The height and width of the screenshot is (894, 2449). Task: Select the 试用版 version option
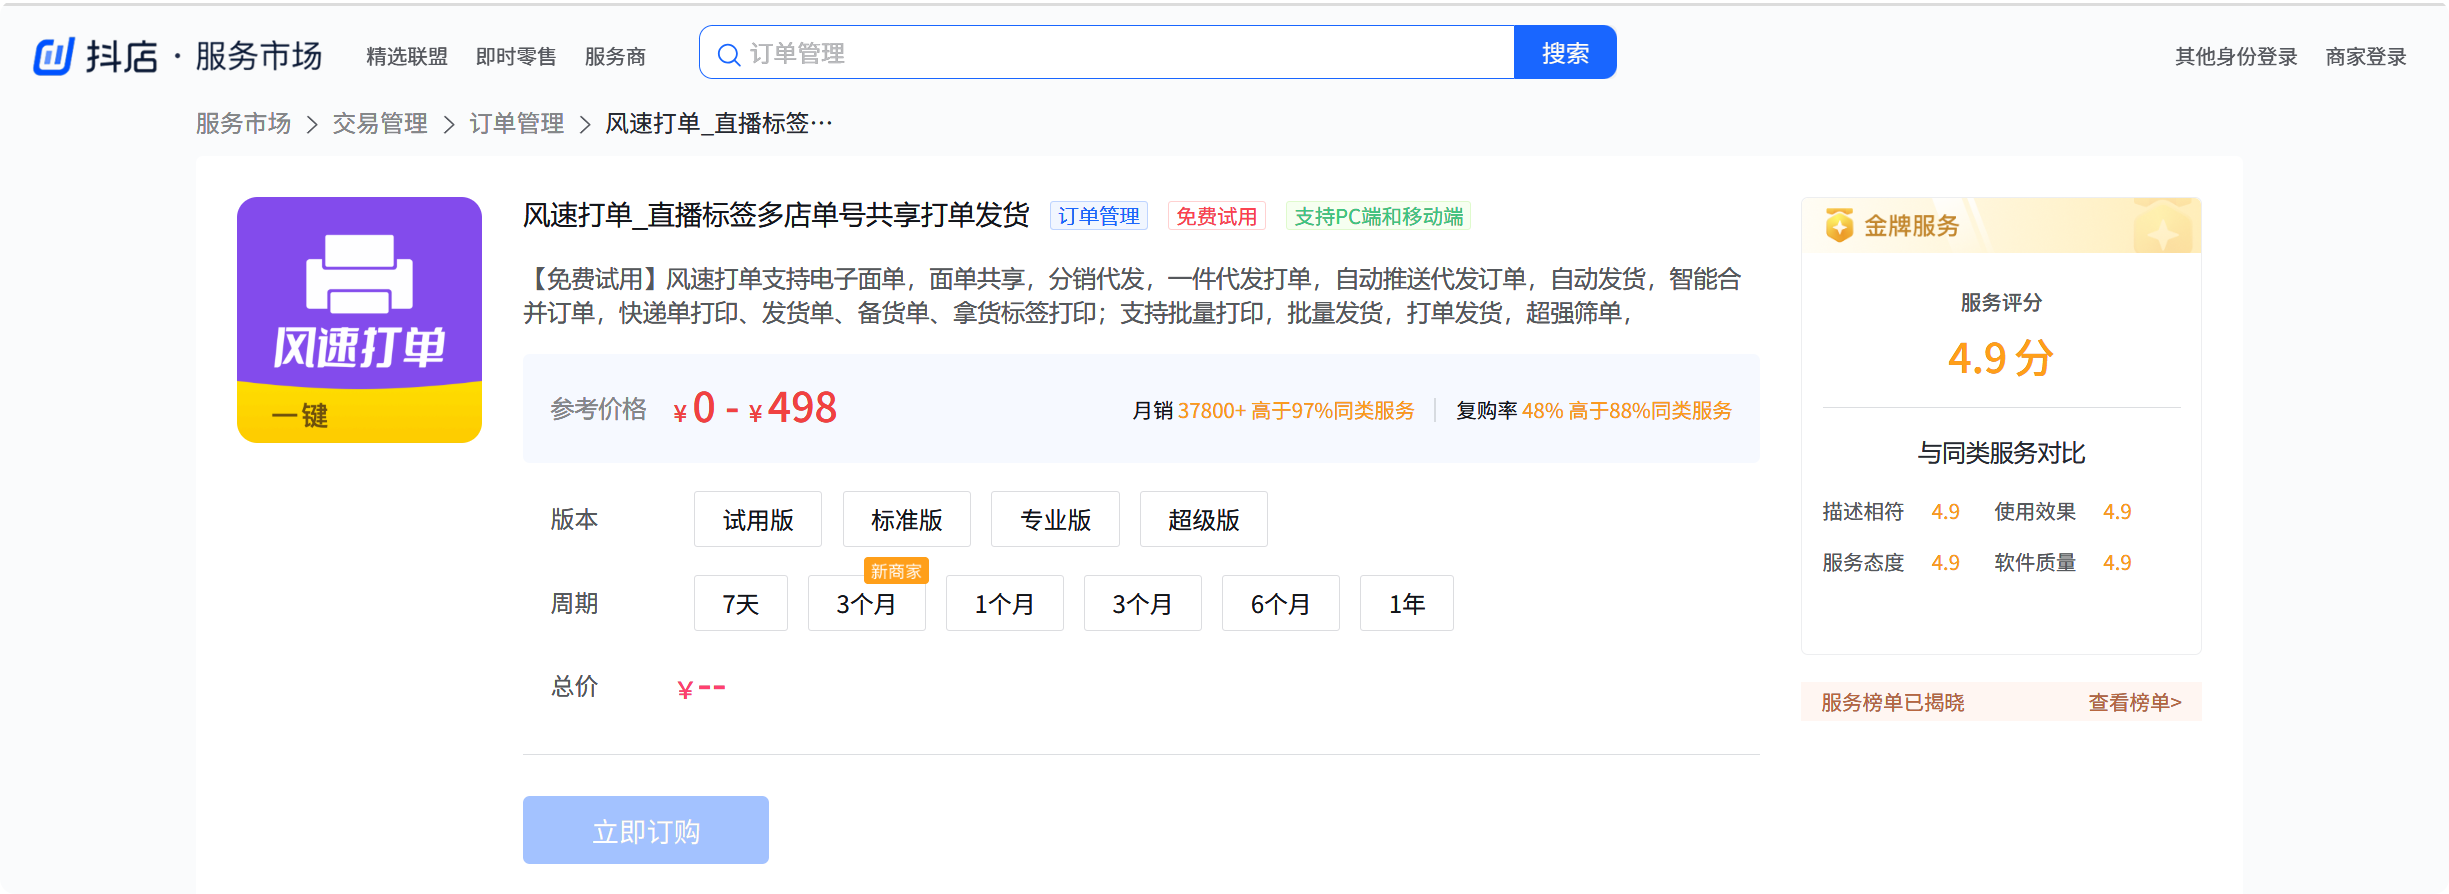(757, 520)
